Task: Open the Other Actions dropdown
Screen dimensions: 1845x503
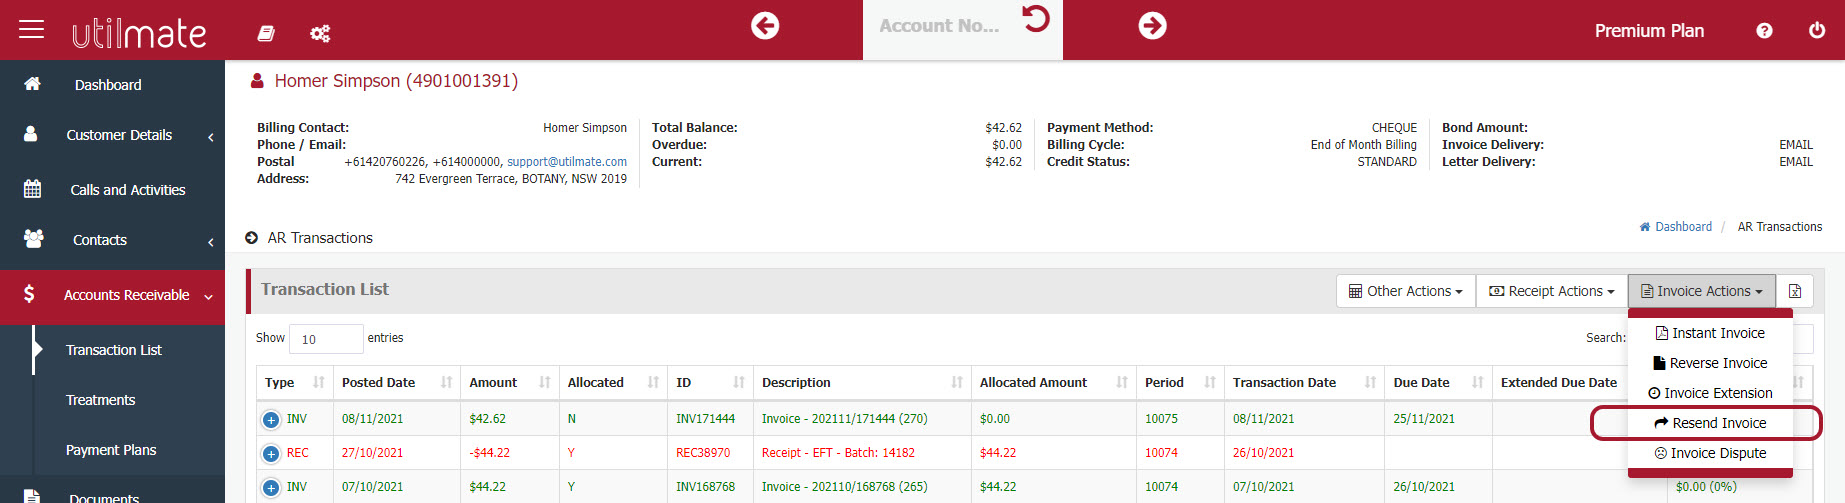Action: click(x=1405, y=291)
